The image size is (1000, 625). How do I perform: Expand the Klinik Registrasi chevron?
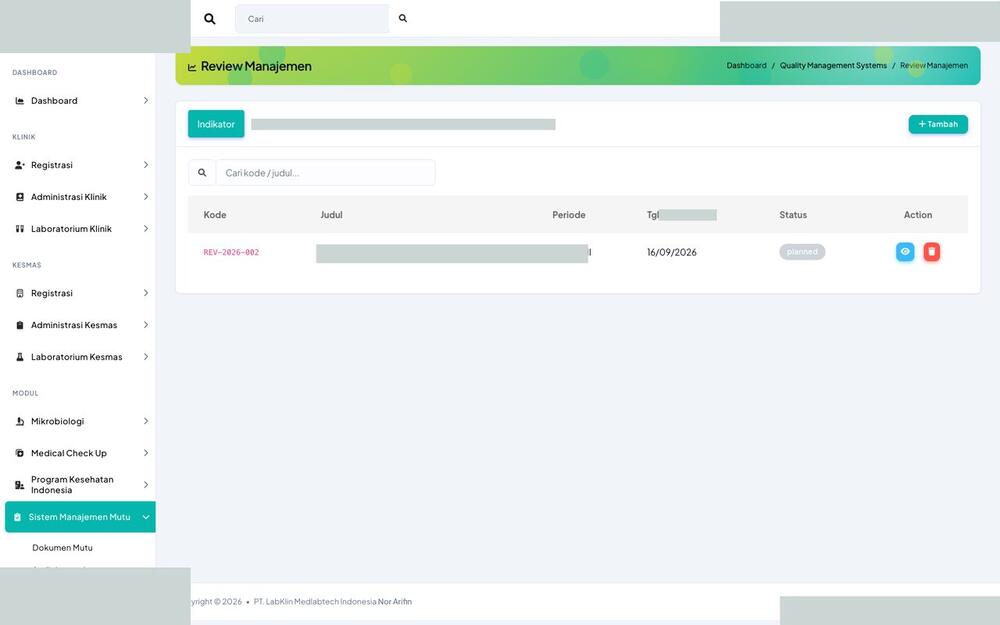(145, 165)
